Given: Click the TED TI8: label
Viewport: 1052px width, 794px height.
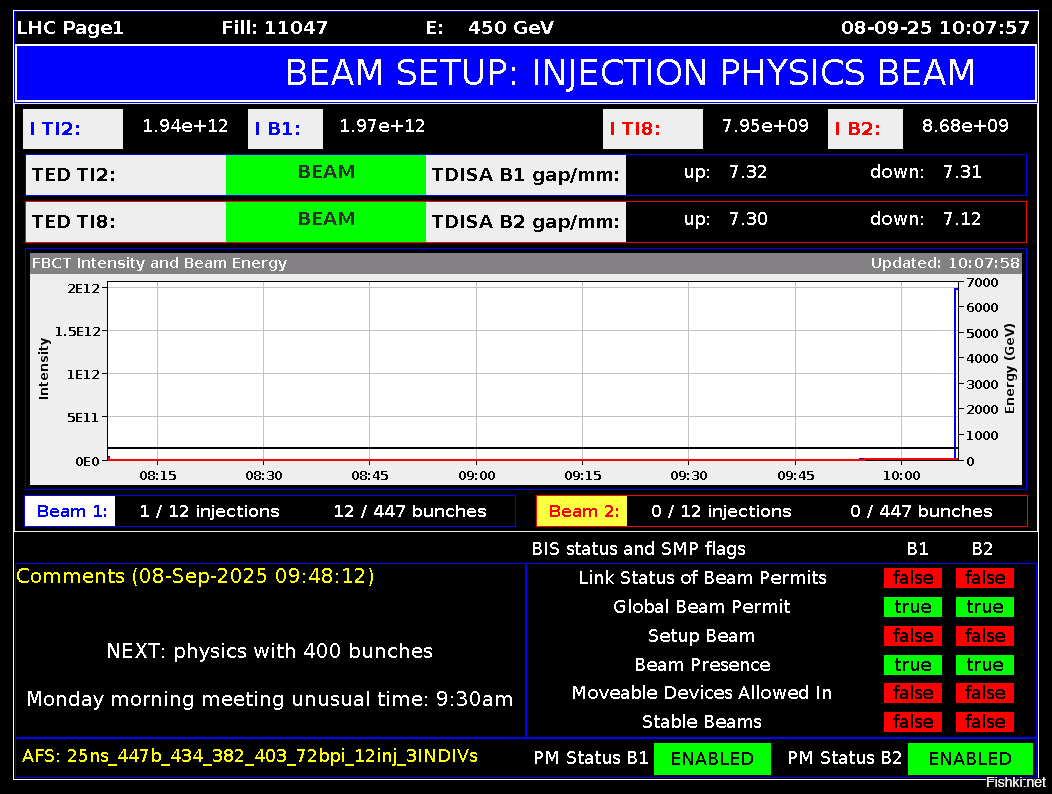Looking at the screenshot, I should 126,222.
